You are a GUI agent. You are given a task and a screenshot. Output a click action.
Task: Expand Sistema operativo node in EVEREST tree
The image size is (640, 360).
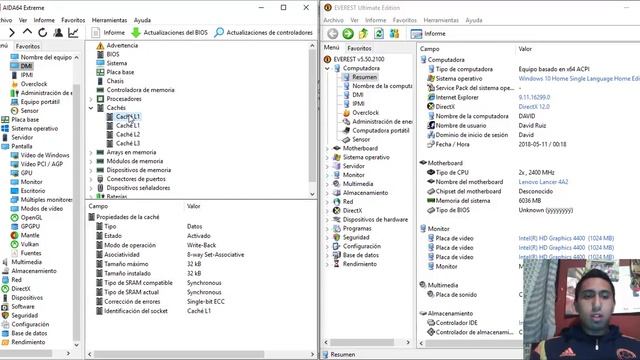[327, 158]
